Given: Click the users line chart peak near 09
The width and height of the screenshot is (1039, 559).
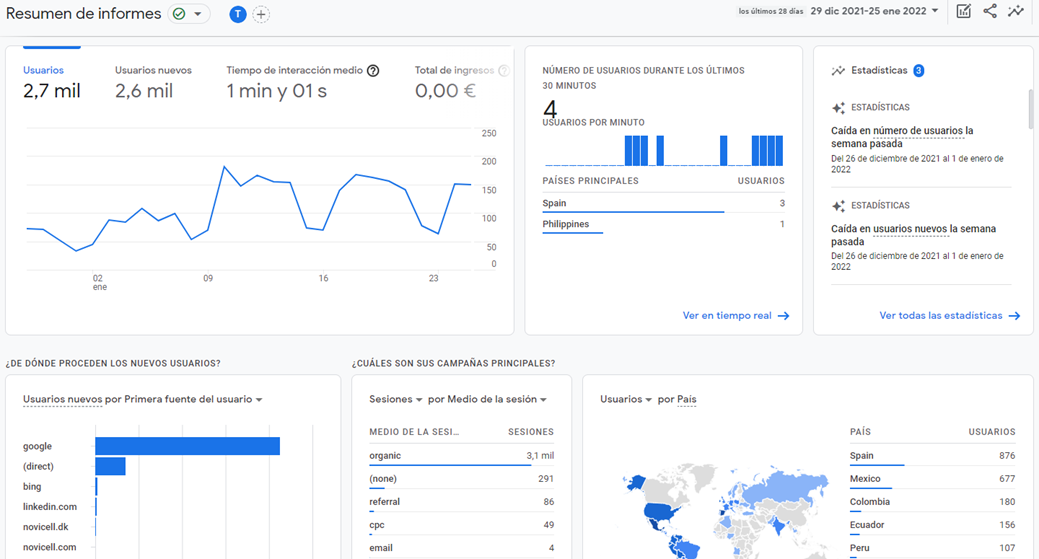Looking at the screenshot, I should pos(225,167).
